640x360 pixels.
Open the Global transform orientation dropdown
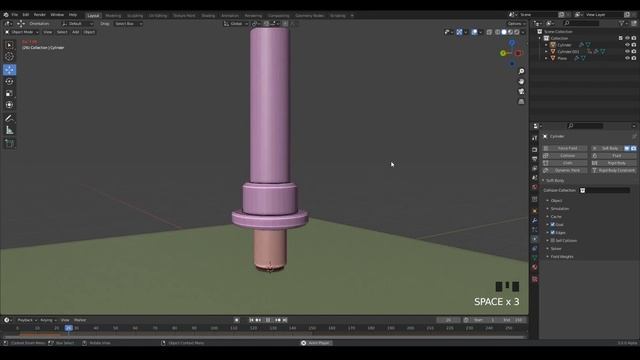point(236,24)
